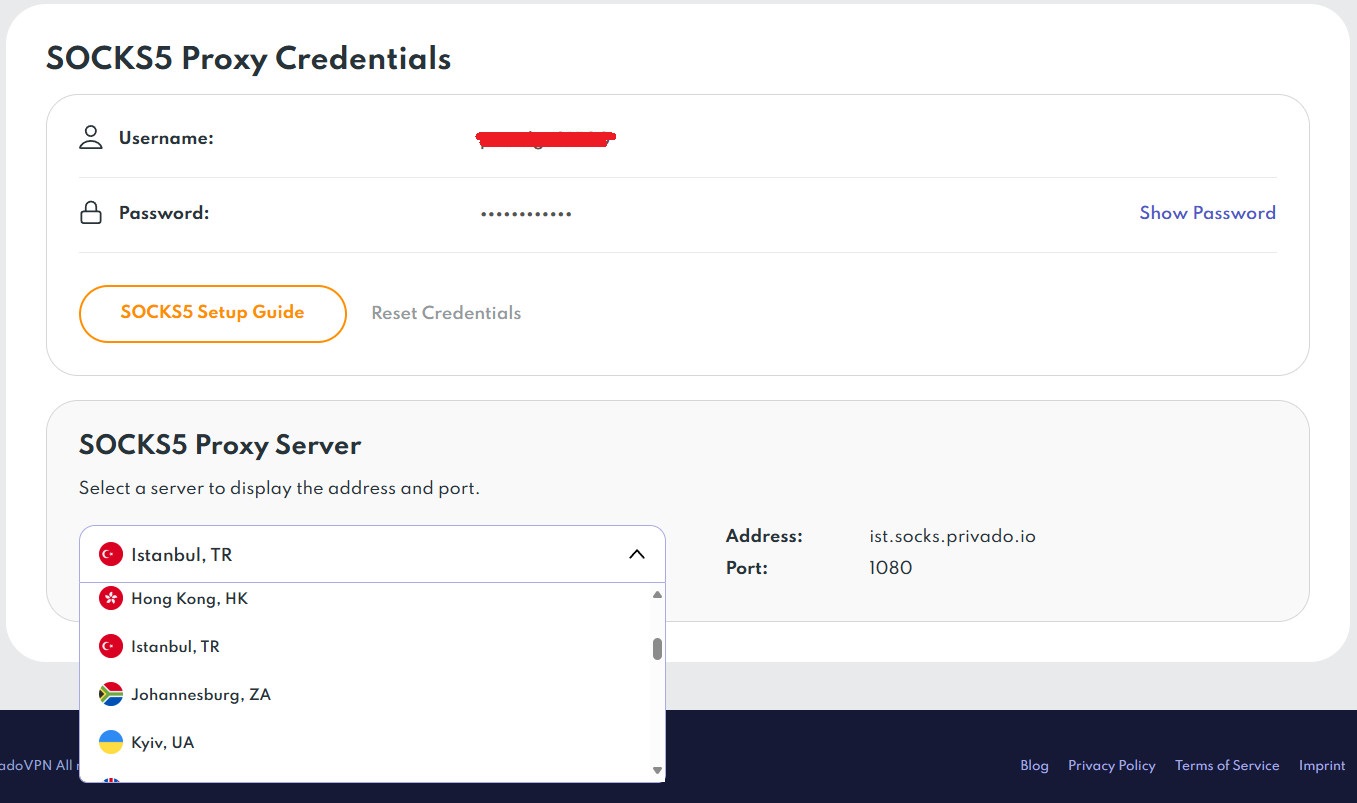Open the Imprint footer link
This screenshot has width=1357, height=803.
coord(1322,766)
